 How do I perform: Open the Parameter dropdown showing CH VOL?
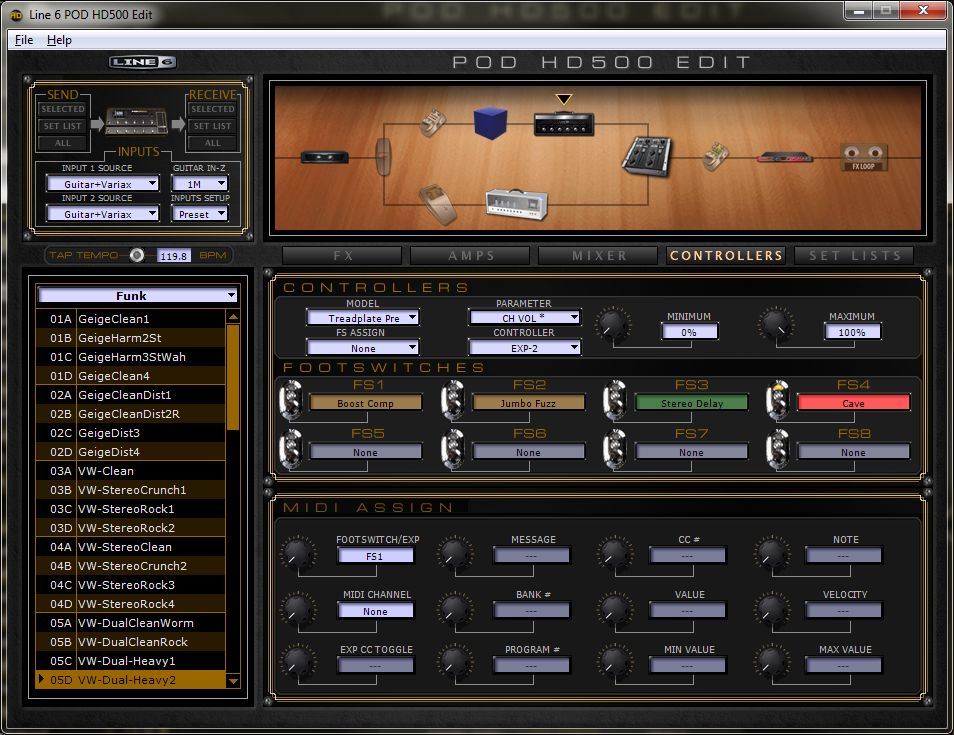click(x=524, y=318)
